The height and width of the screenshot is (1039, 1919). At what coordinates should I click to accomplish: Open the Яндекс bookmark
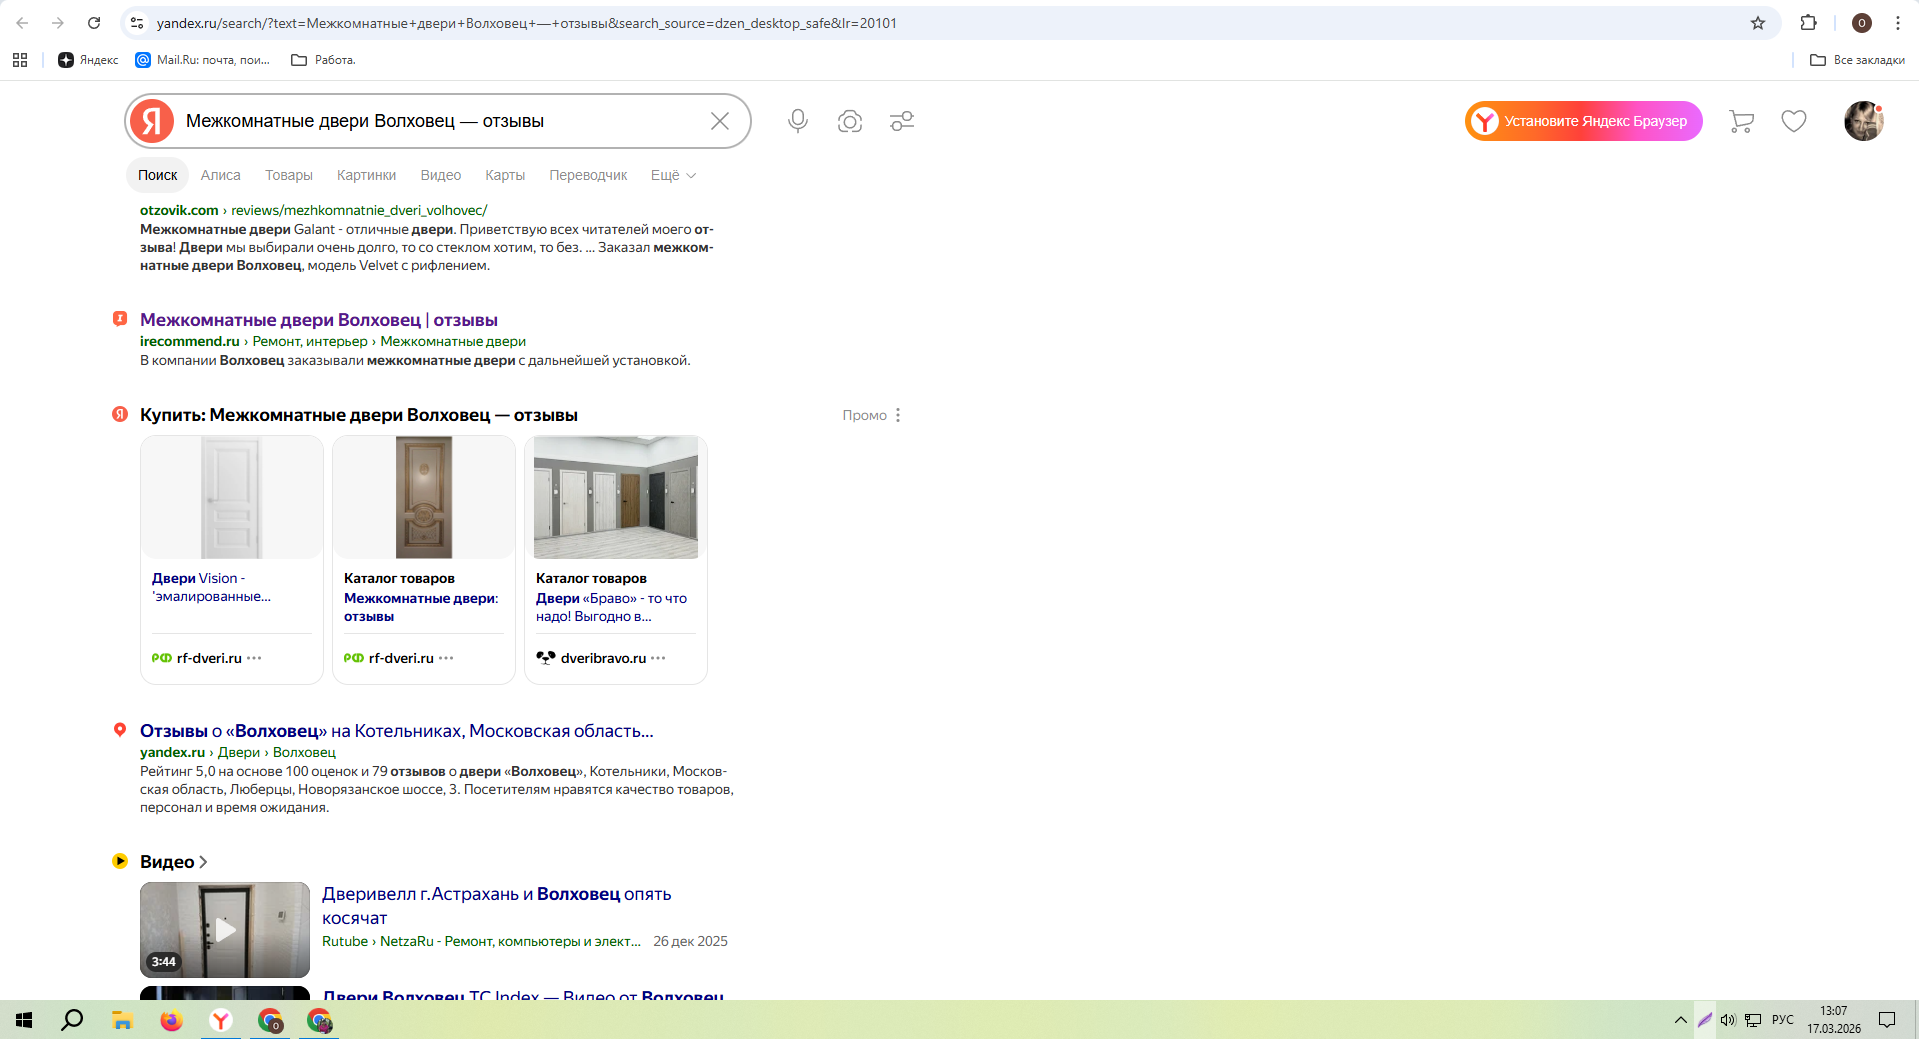pos(88,60)
